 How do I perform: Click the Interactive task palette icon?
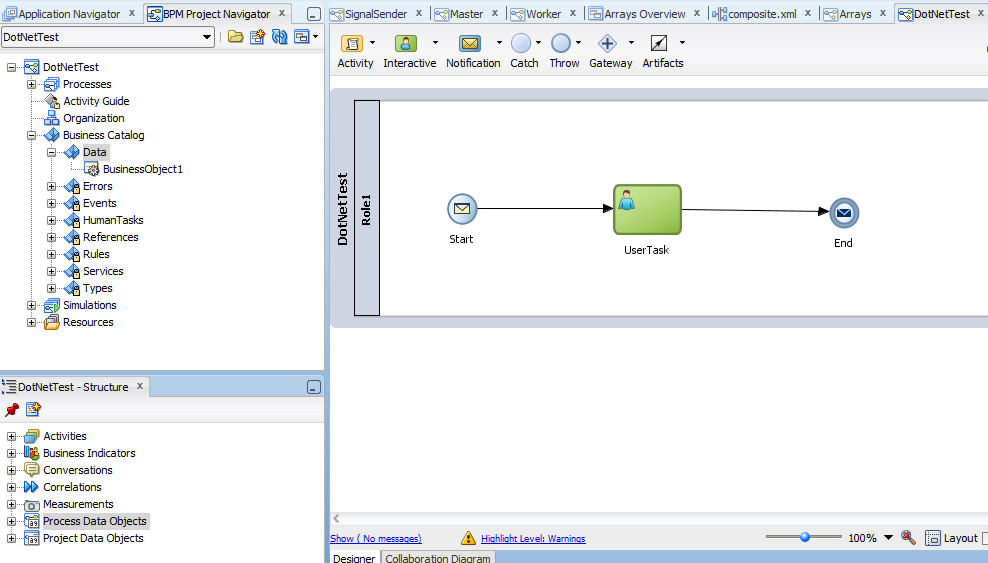(406, 44)
